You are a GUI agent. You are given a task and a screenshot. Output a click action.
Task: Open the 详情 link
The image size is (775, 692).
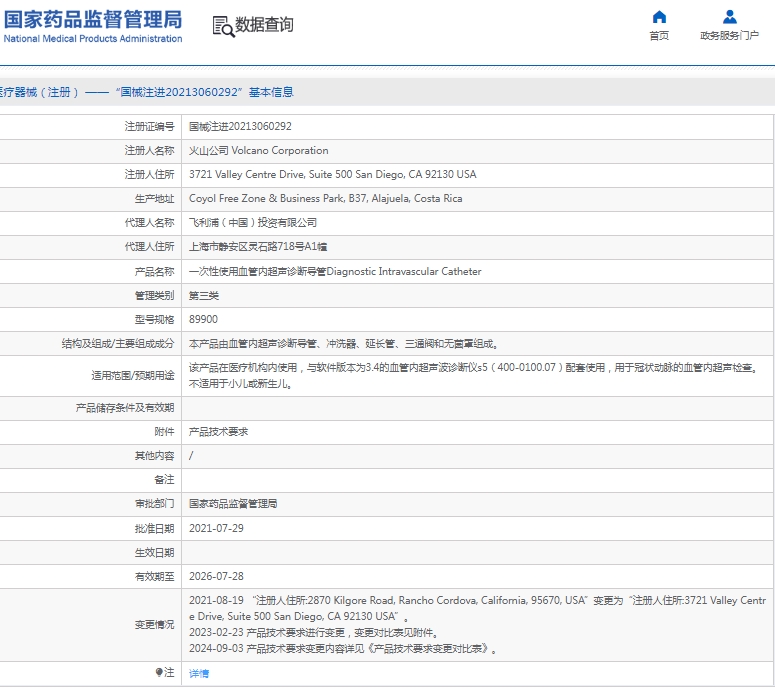coord(199,673)
